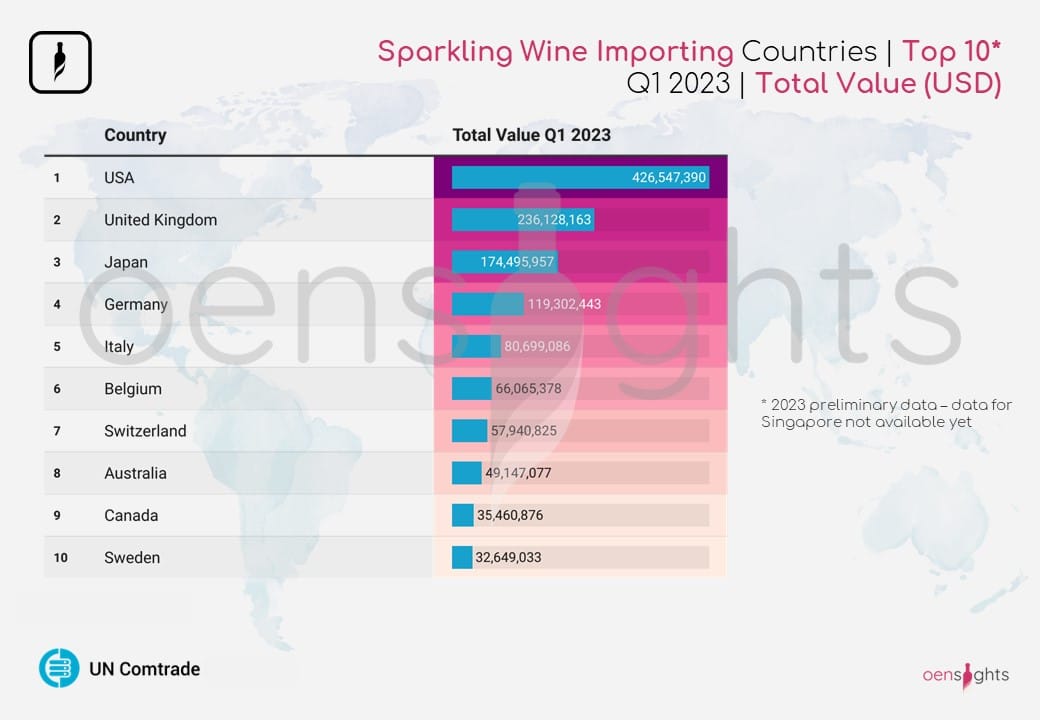Click the bottle logo icon at top-left
The image size is (1040, 720).
60,62
